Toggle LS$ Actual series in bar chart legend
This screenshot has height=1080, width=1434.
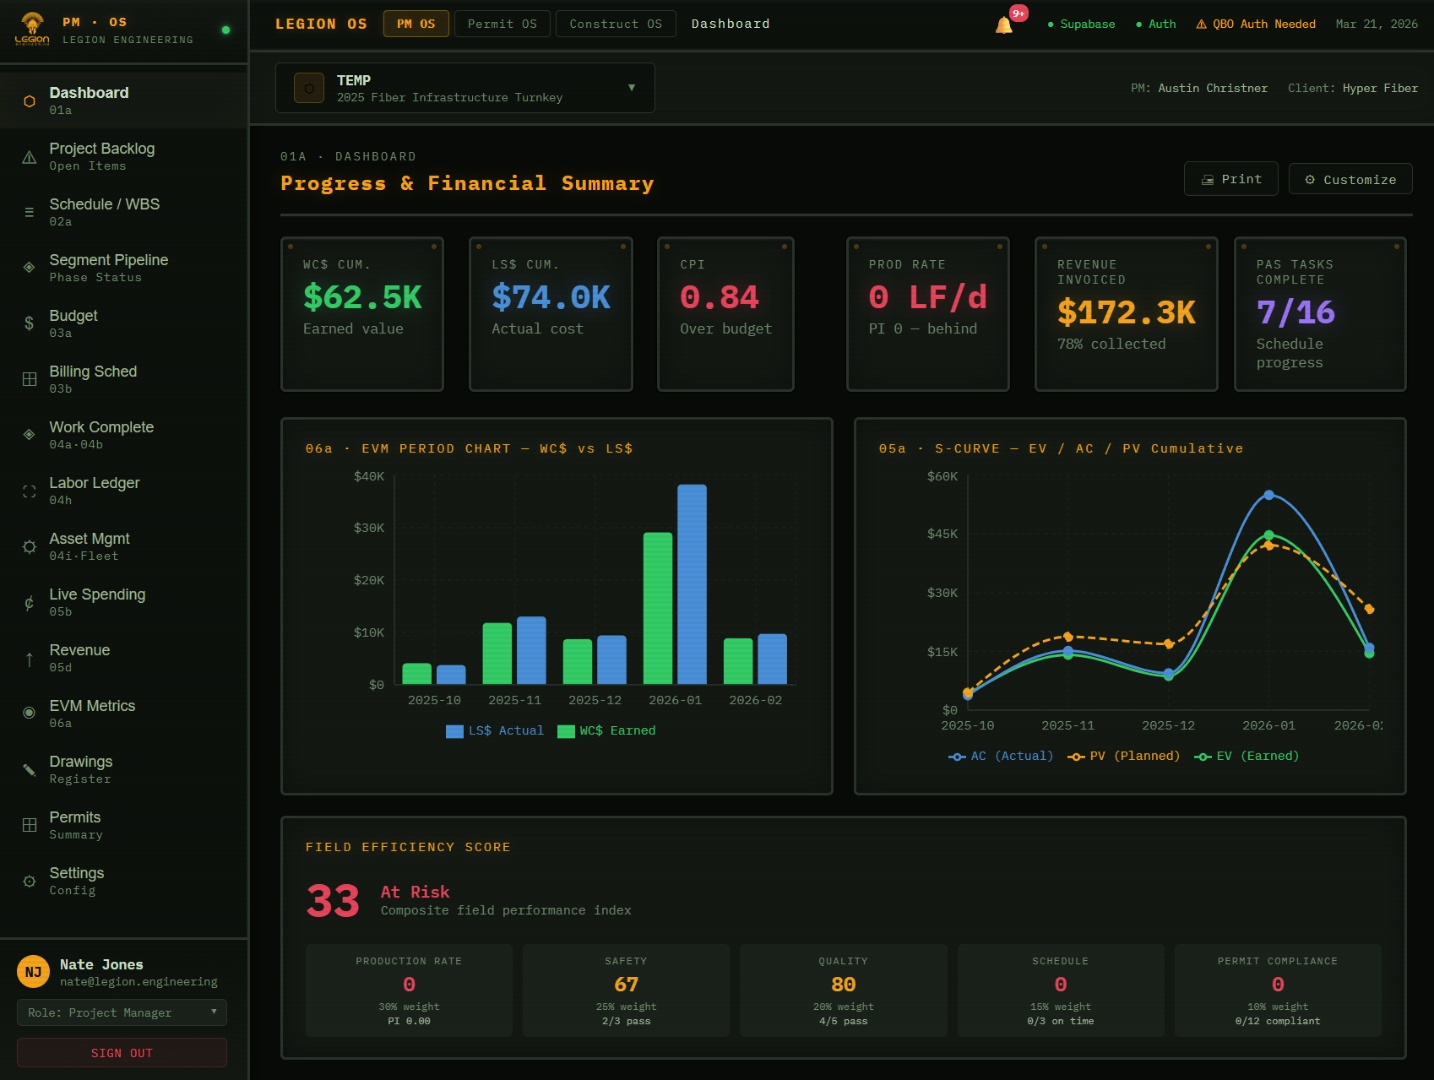point(495,731)
